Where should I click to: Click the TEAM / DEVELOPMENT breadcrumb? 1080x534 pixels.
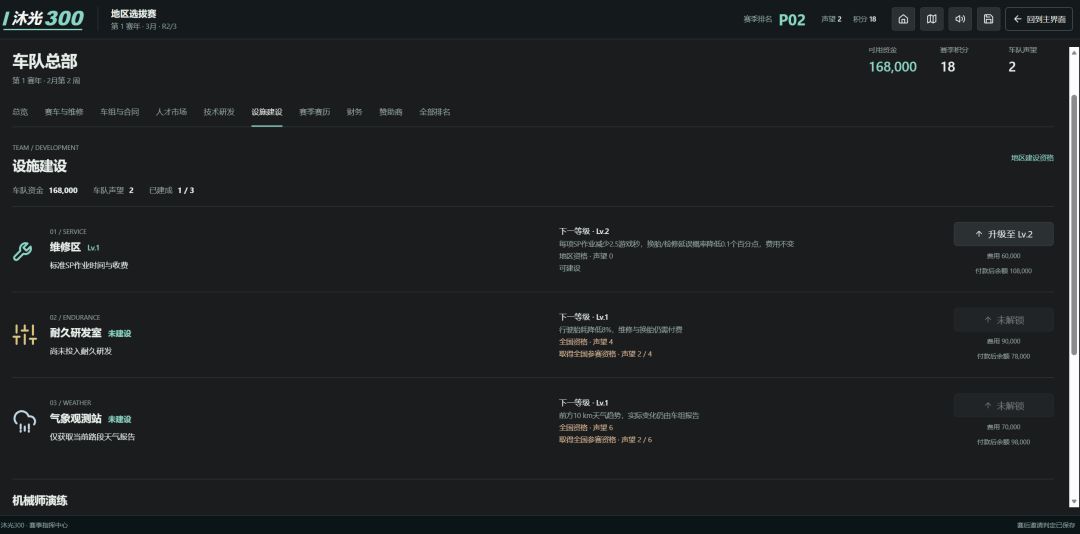pyautogui.click(x=45, y=147)
